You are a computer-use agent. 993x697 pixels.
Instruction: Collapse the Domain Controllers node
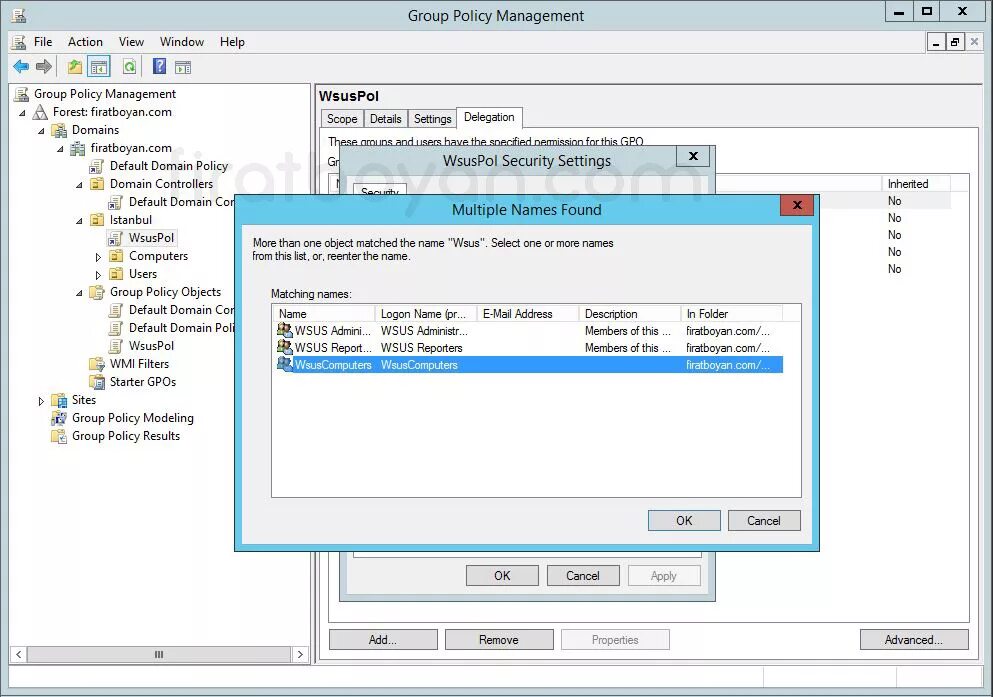80,185
